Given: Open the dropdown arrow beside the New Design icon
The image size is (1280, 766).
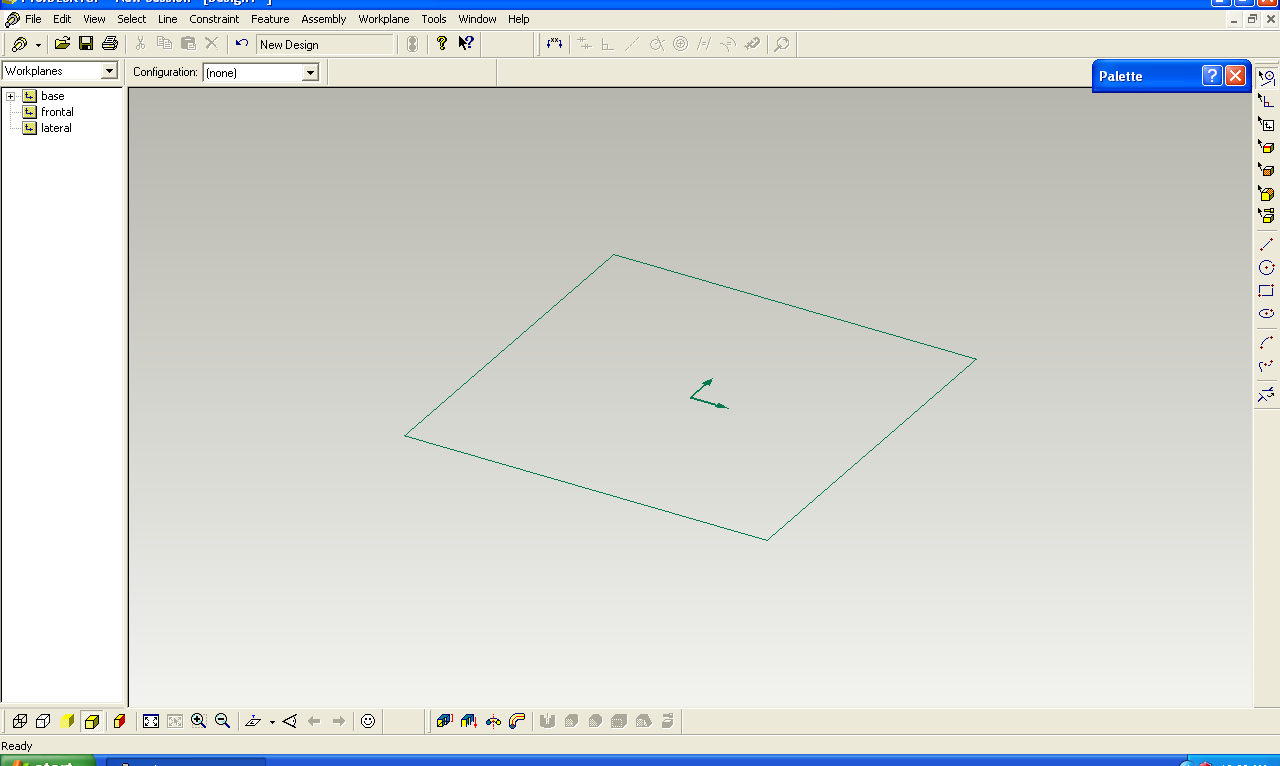Looking at the screenshot, I should click(x=38, y=45).
